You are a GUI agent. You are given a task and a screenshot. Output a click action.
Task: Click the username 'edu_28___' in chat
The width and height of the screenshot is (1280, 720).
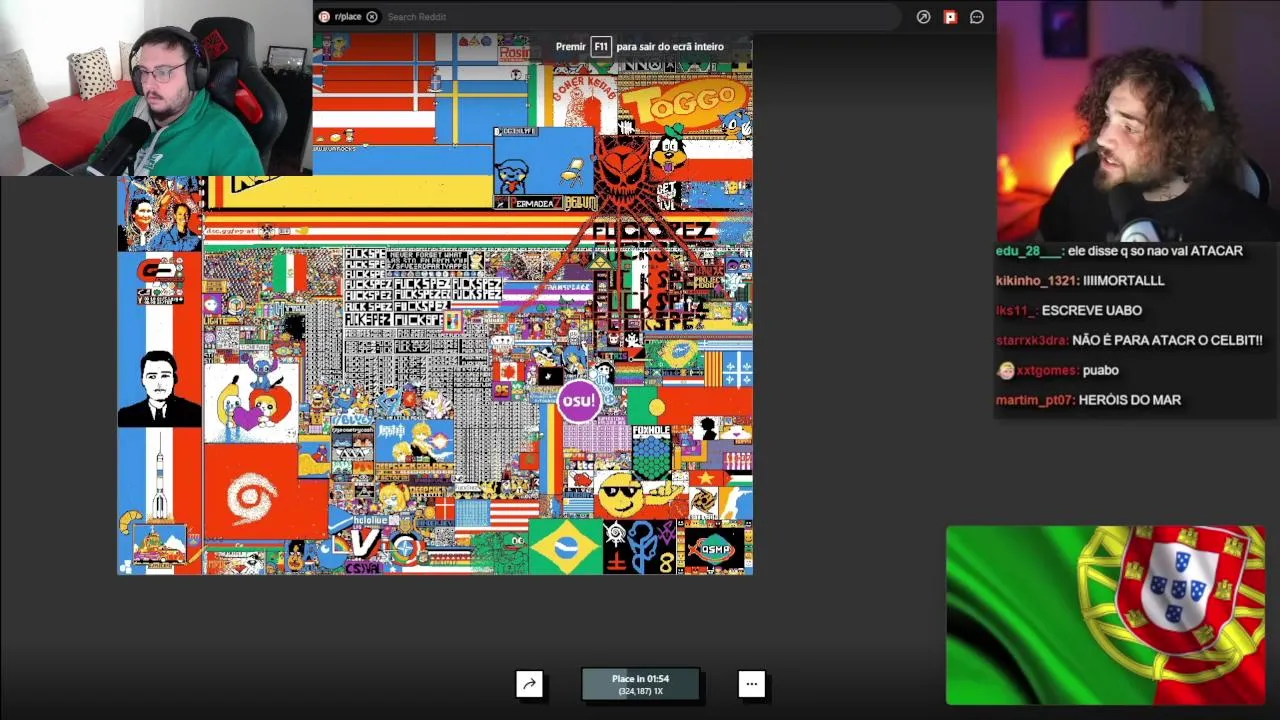click(1027, 251)
